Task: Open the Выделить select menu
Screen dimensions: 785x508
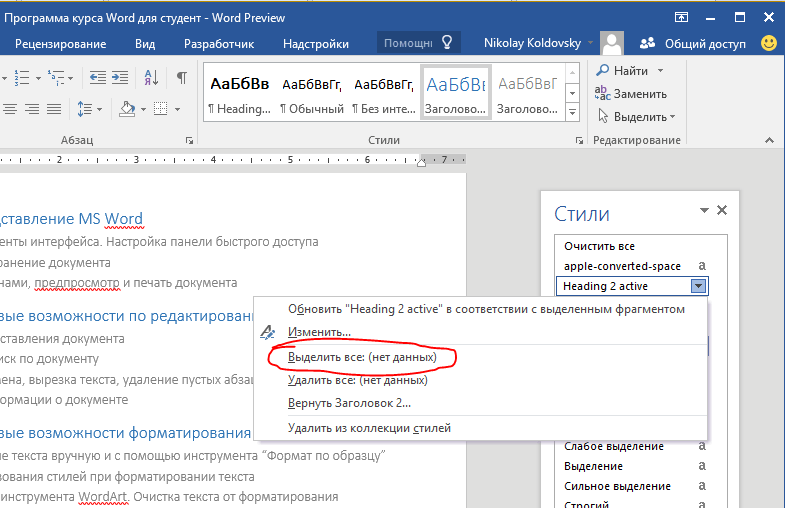Action: (636, 117)
